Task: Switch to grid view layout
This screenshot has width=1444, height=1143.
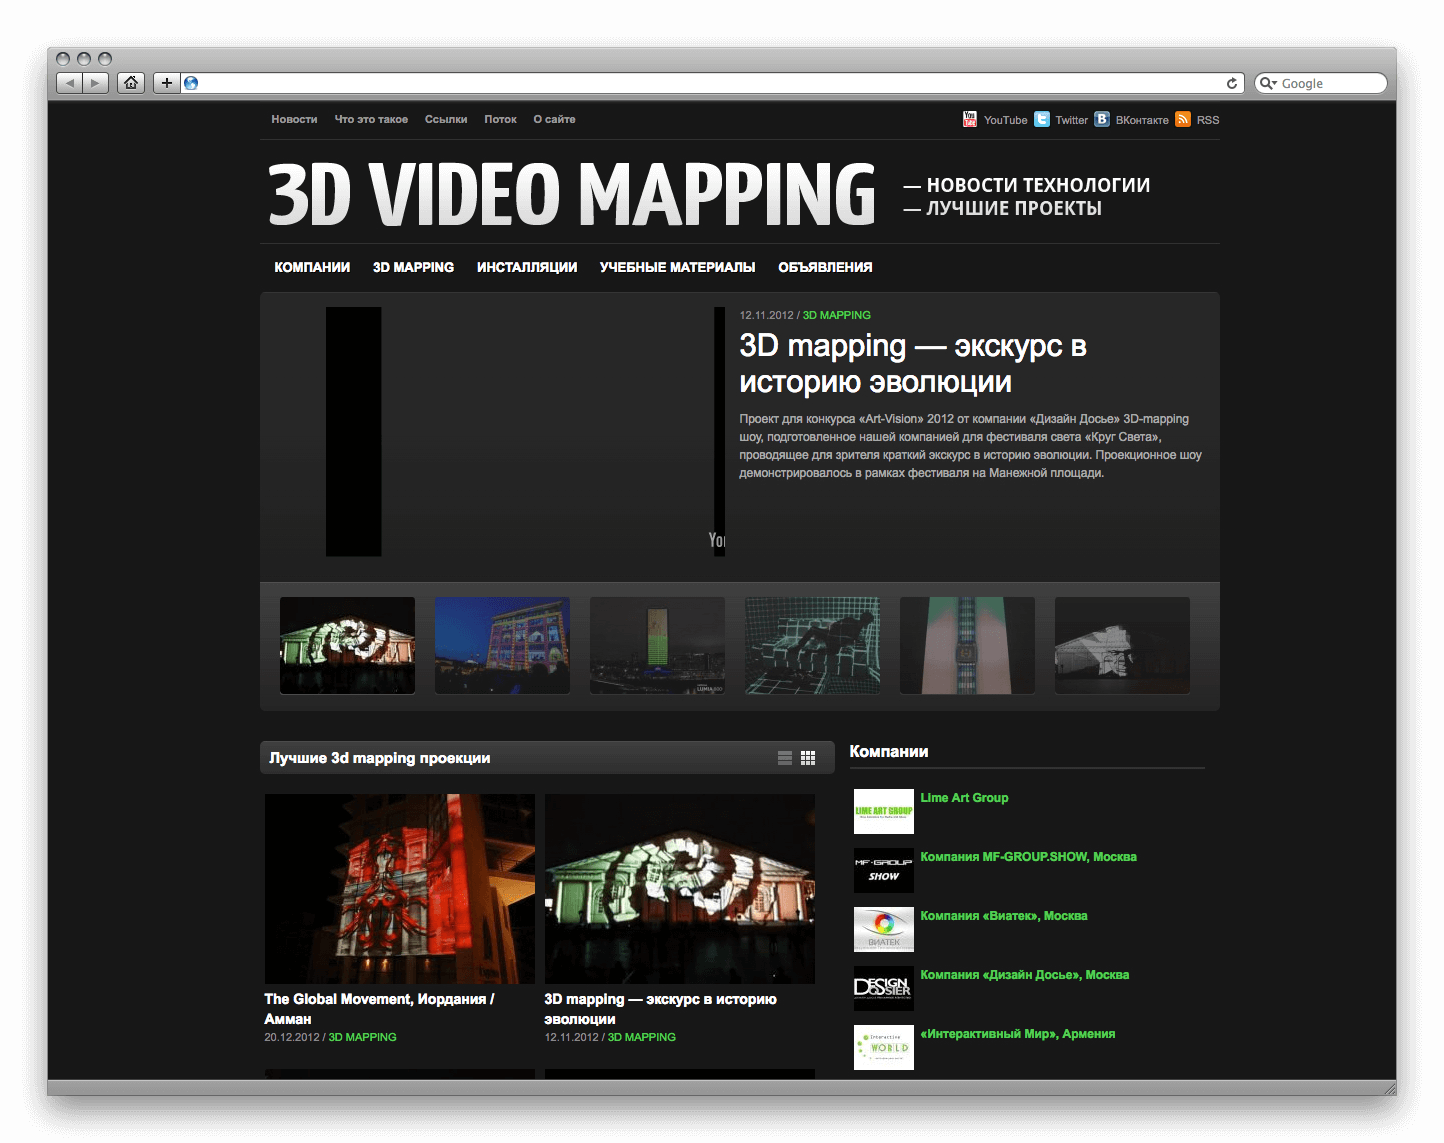Action: (808, 758)
